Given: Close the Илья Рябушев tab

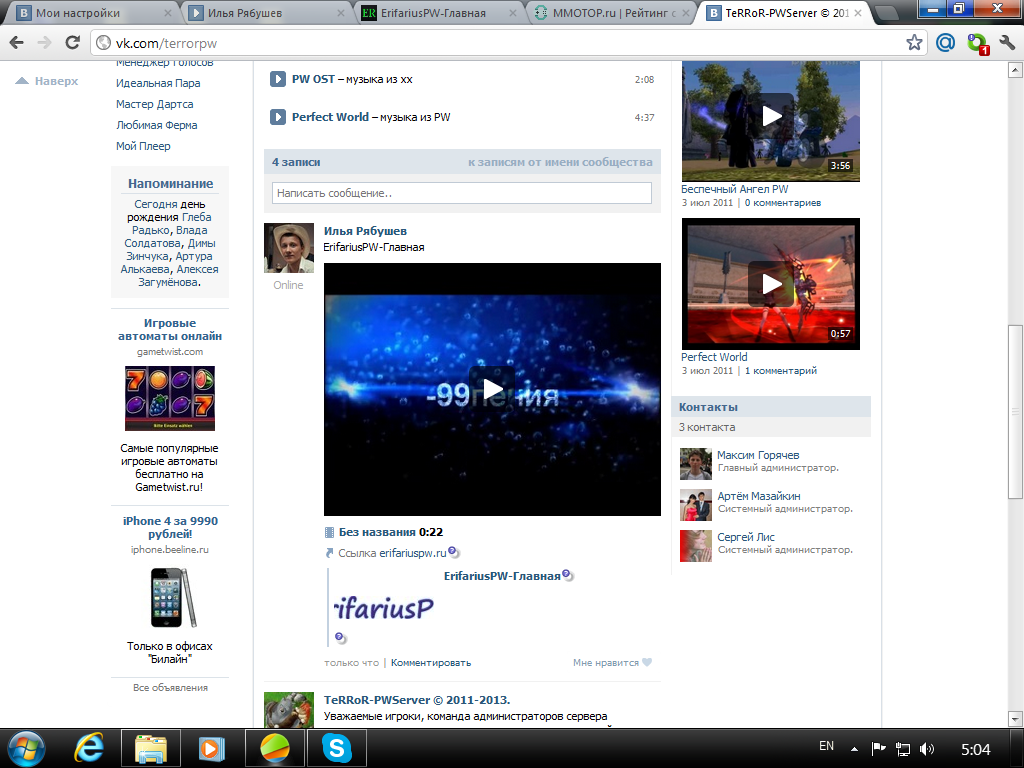Looking at the screenshot, I should [x=341, y=13].
